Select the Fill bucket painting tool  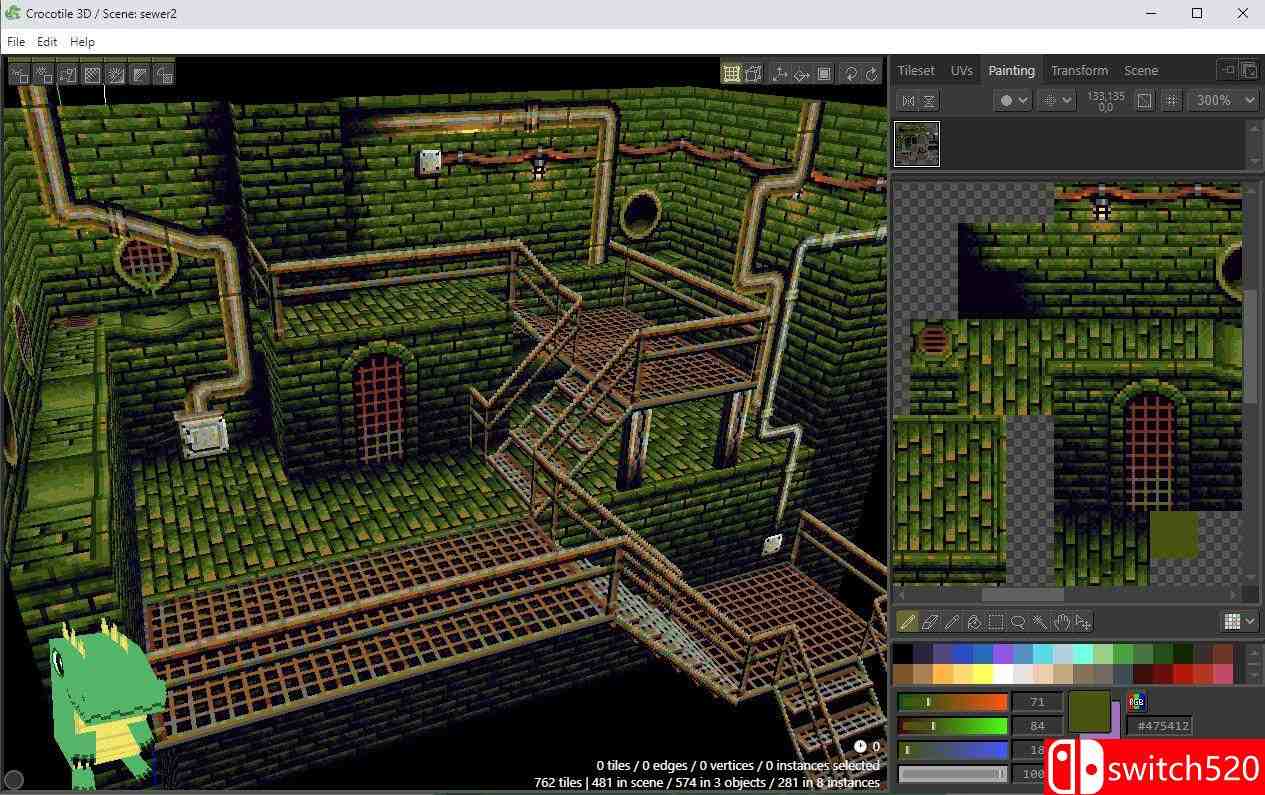pos(974,622)
